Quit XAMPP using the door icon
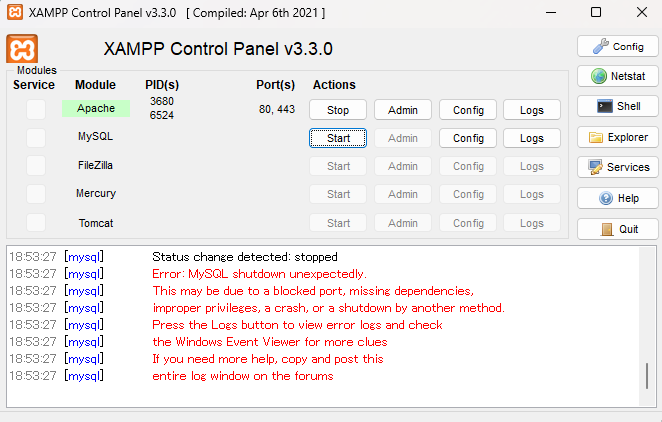Viewport: 662px width, 422px height. click(x=617, y=228)
